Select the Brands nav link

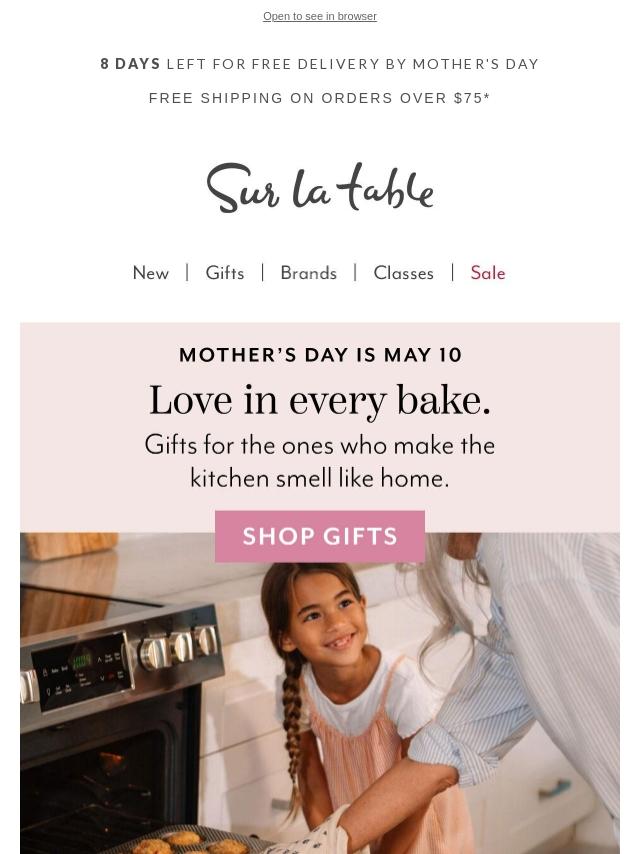308,273
